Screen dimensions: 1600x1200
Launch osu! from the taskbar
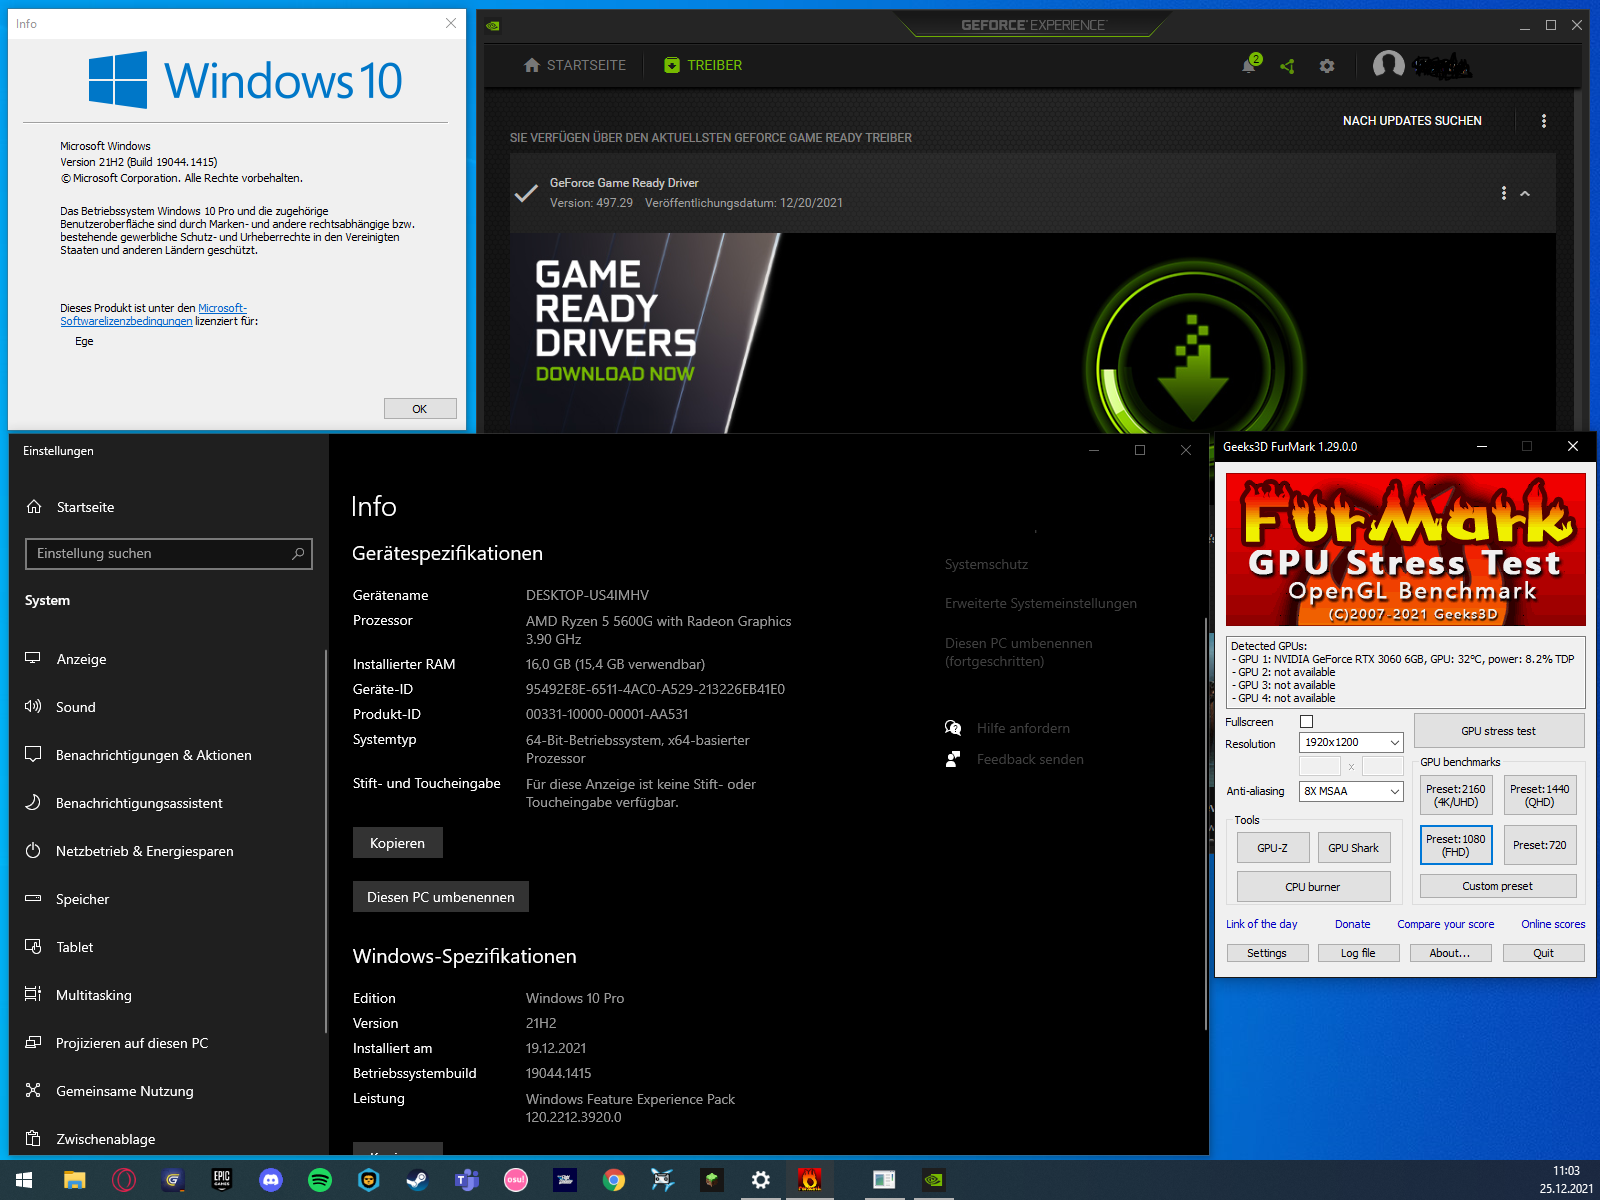[x=516, y=1180]
